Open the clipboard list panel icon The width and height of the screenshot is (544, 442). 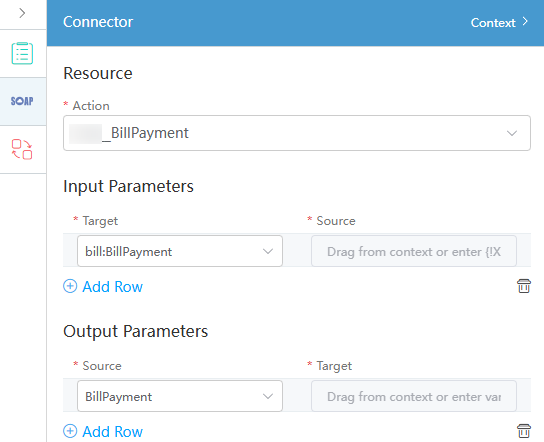(22, 53)
